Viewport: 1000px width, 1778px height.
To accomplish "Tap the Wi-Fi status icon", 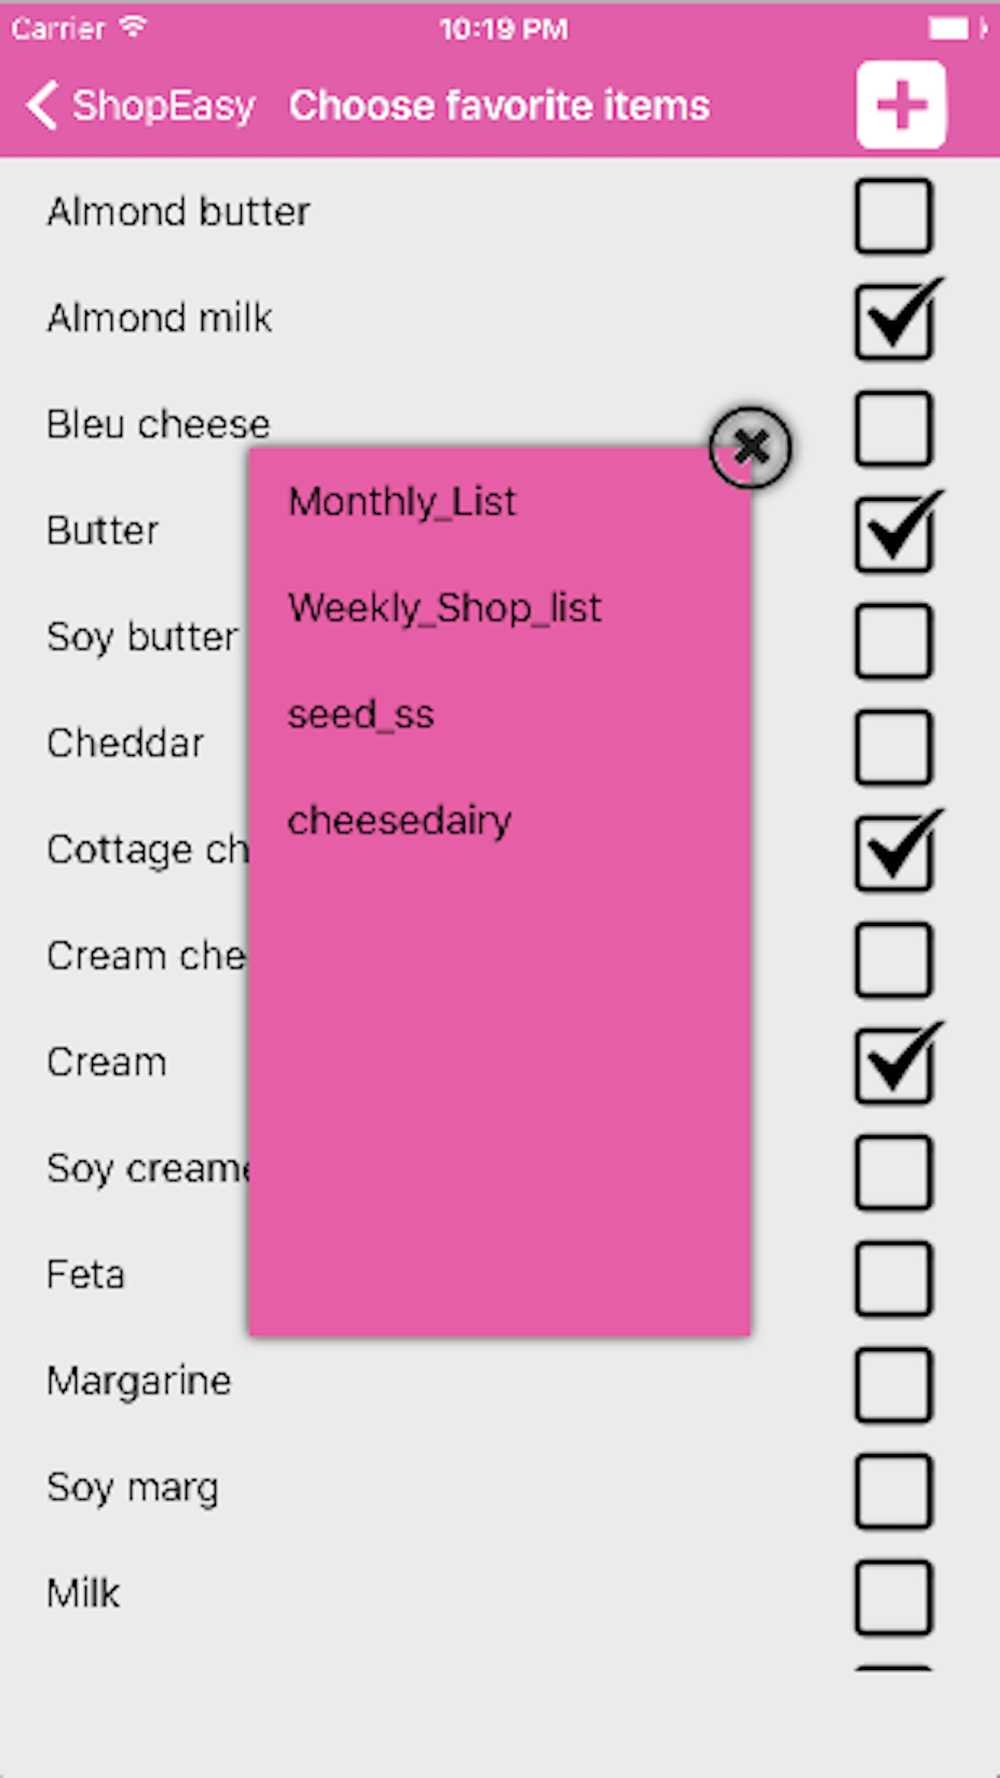I will (x=132, y=27).
